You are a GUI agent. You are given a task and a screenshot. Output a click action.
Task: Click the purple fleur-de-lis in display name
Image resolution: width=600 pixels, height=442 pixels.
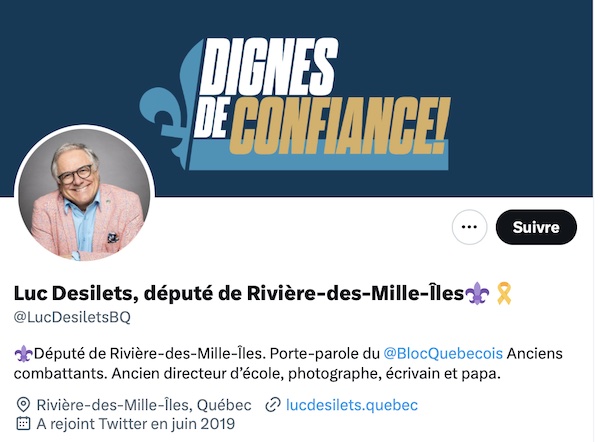tap(478, 294)
